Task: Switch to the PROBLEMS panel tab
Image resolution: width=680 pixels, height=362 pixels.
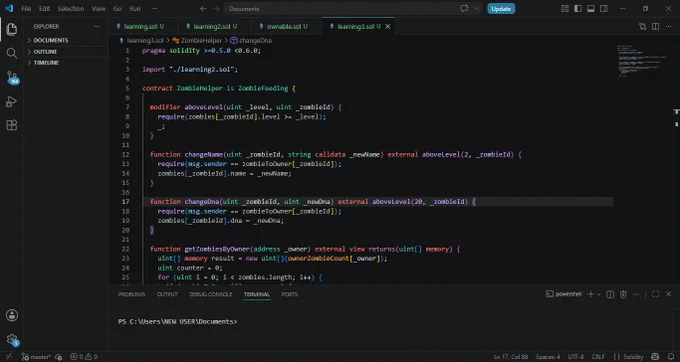Action: [x=132, y=294]
